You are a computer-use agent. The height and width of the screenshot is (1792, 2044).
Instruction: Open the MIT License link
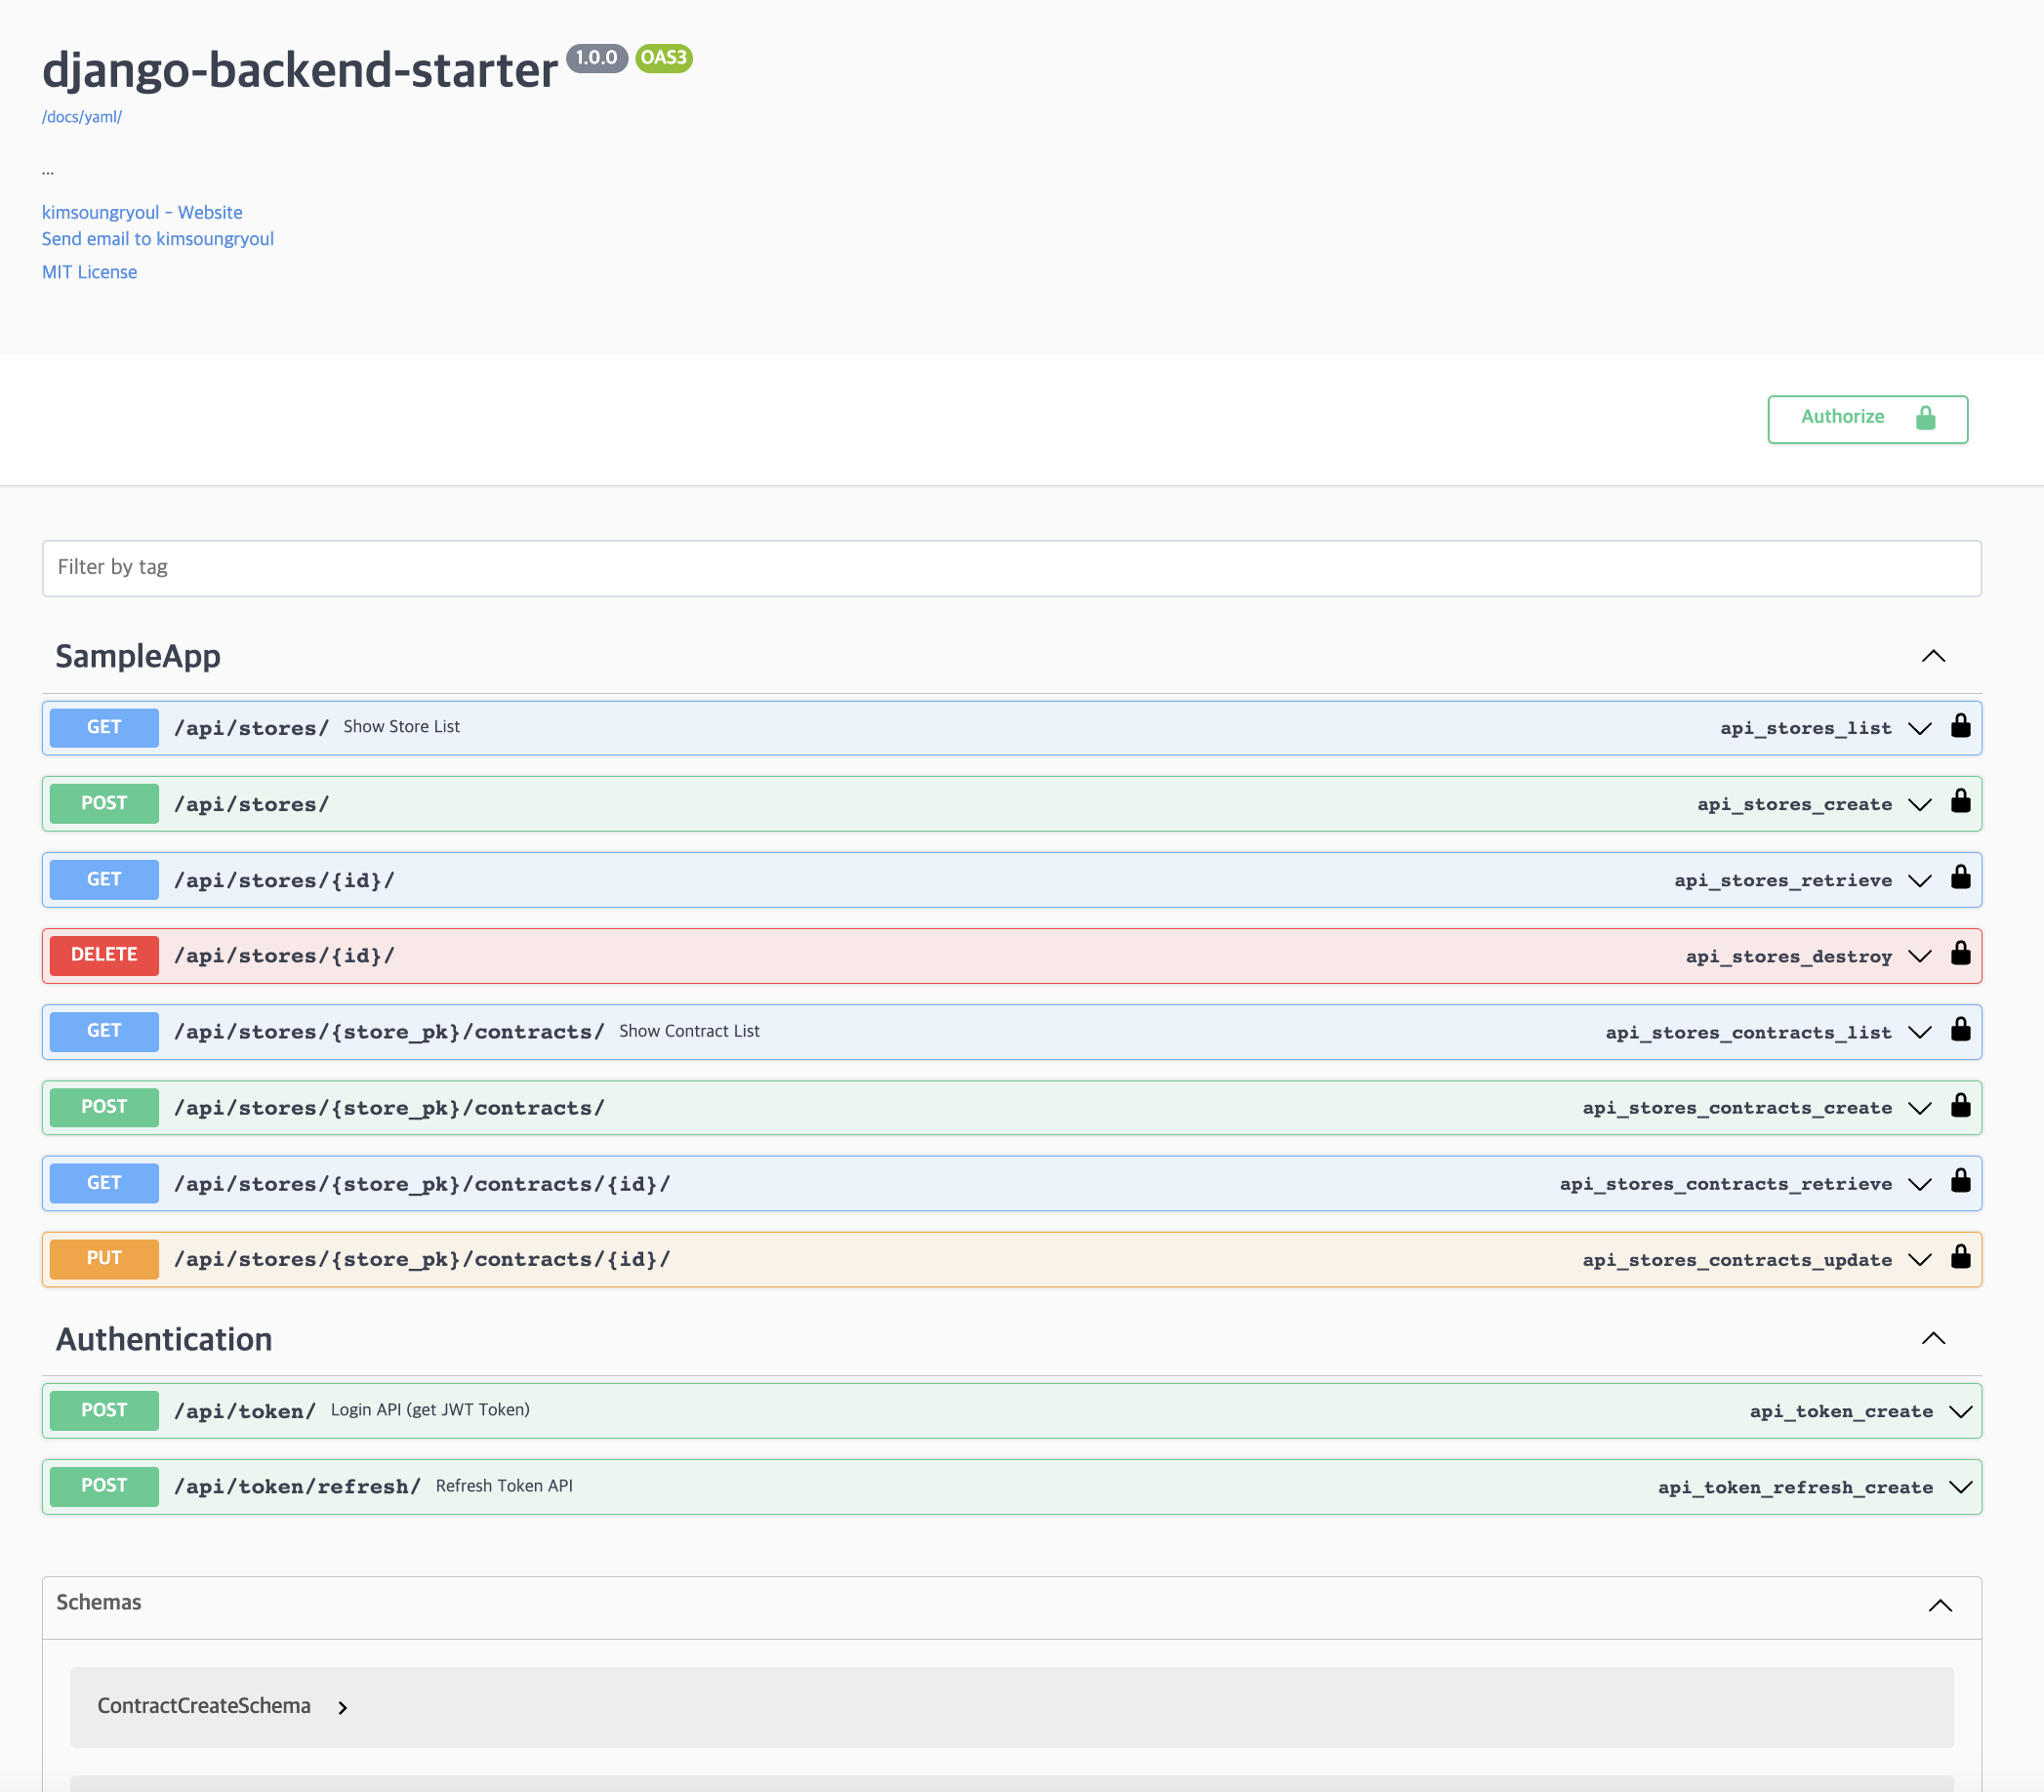[90, 272]
